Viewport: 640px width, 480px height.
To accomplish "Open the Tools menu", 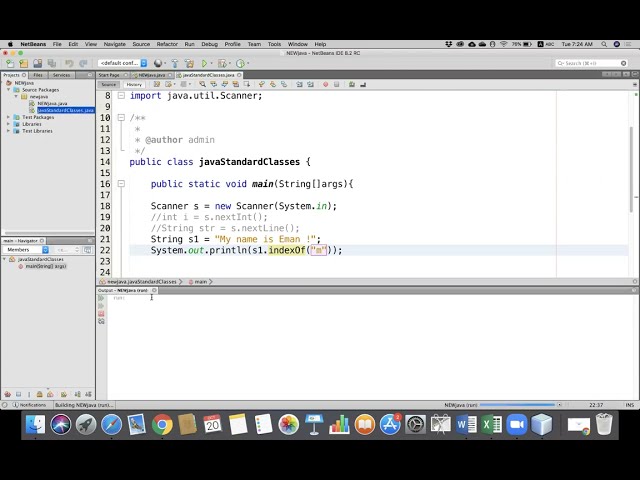I will [x=274, y=44].
